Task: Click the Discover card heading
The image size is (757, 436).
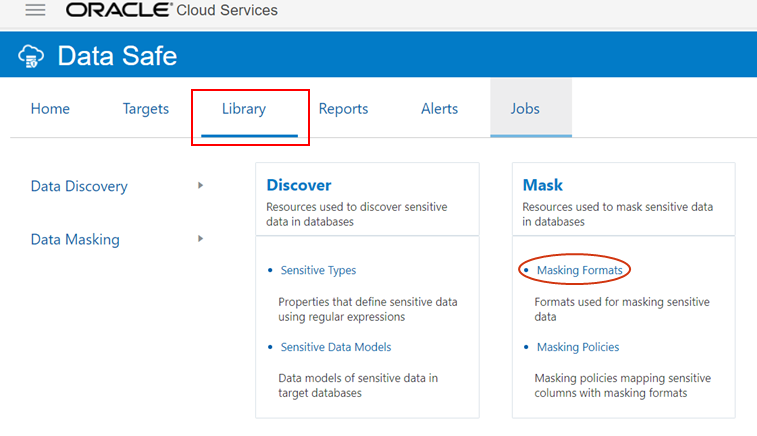Action: pyautogui.click(x=299, y=185)
